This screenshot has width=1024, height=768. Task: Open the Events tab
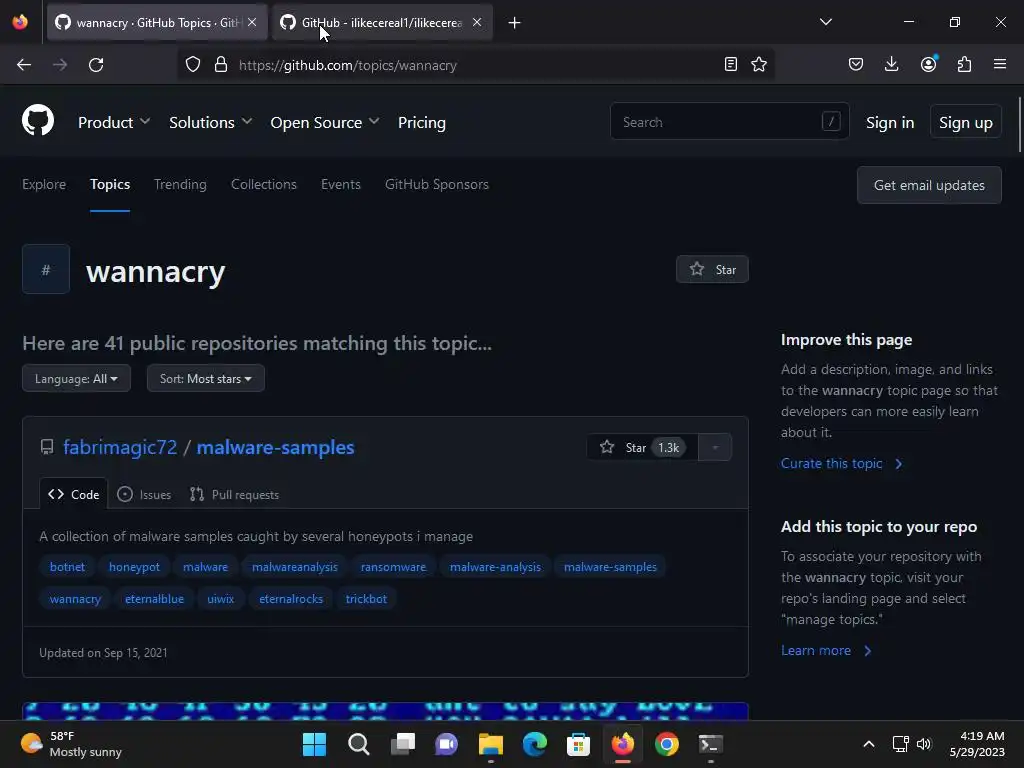pyautogui.click(x=340, y=184)
